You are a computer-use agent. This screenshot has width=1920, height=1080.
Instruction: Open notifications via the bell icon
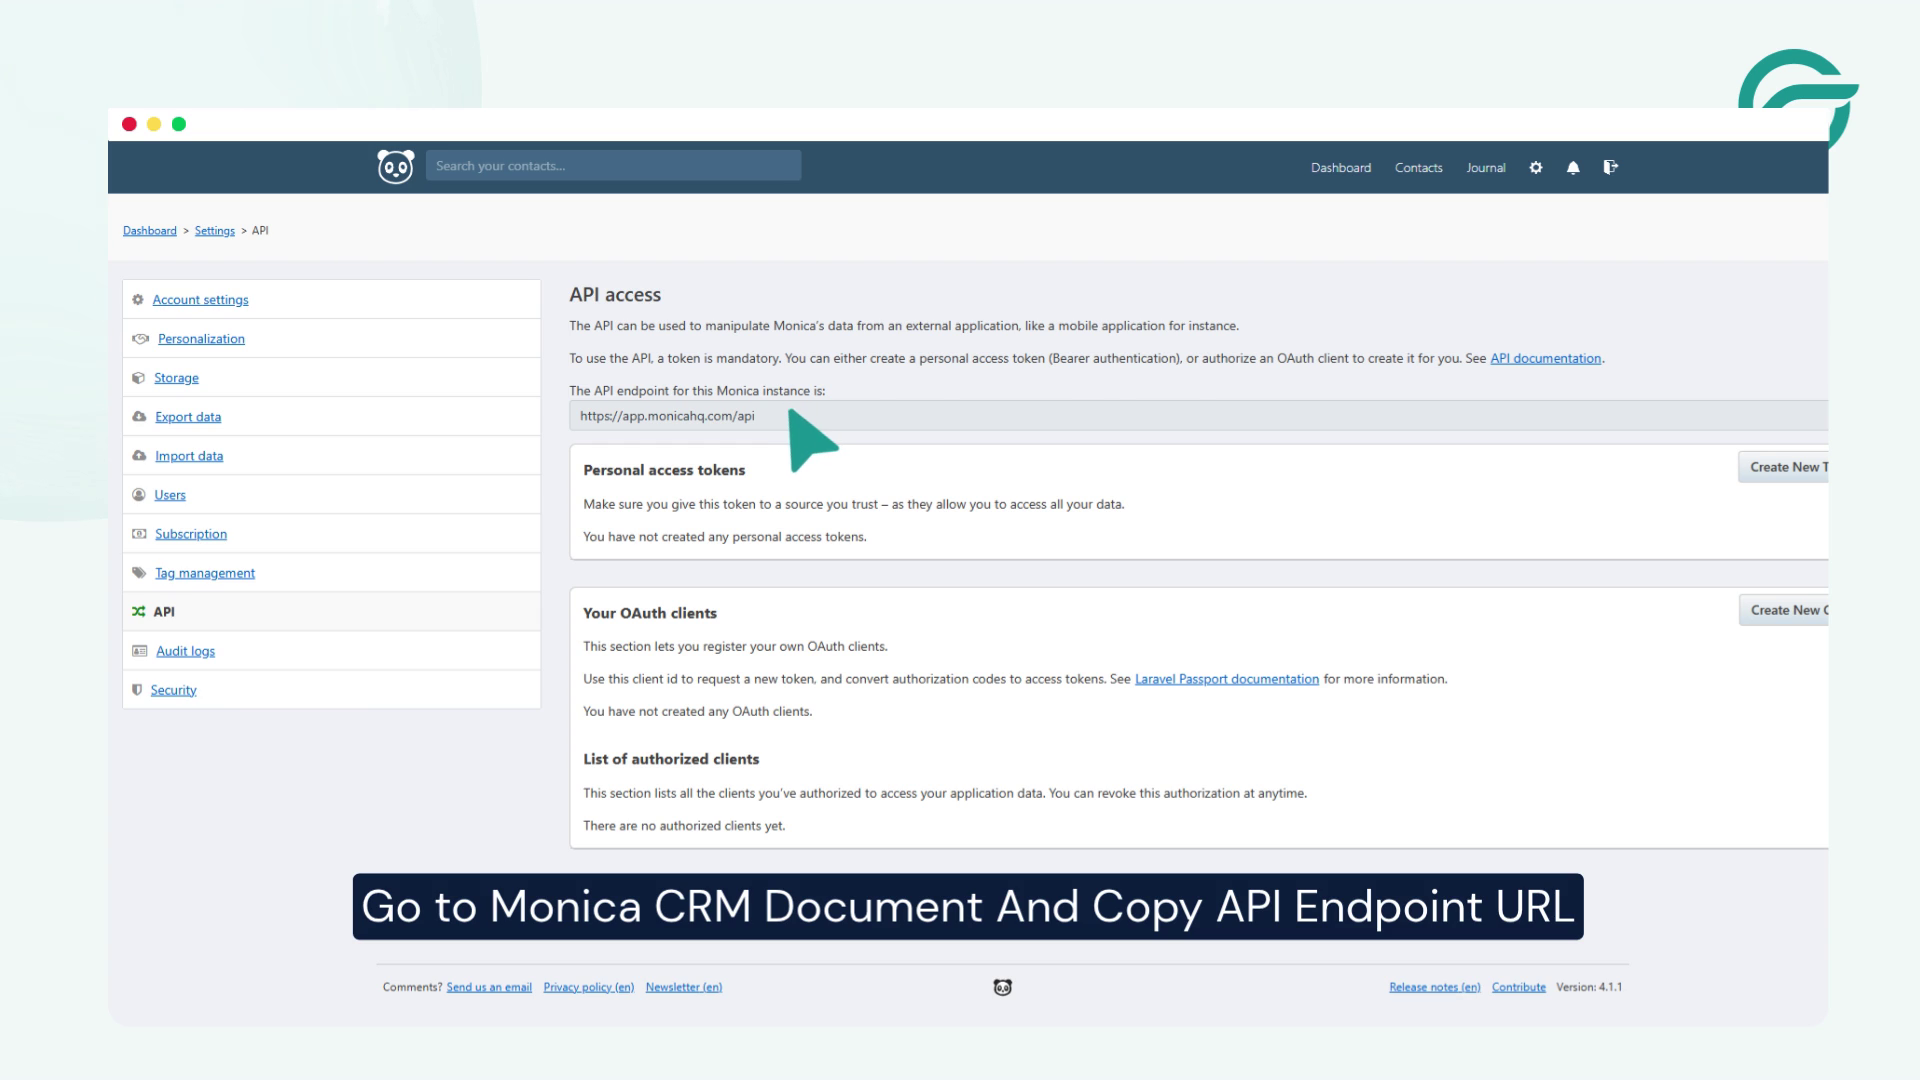pos(1573,167)
